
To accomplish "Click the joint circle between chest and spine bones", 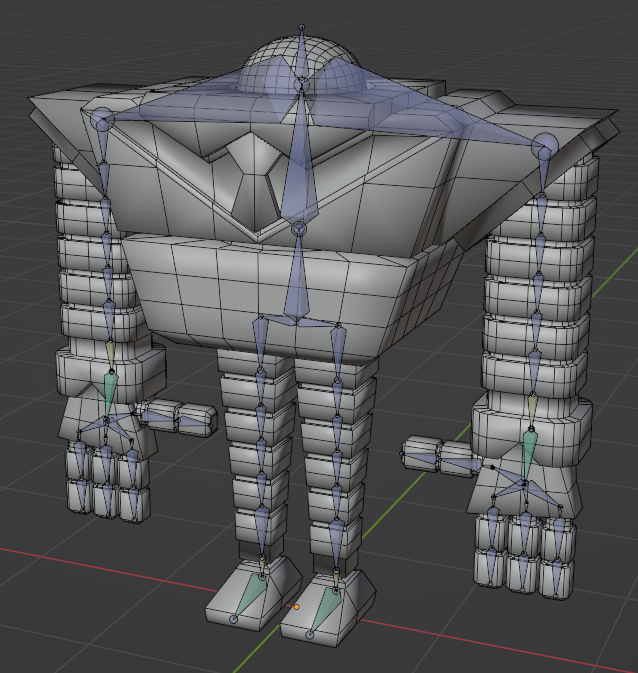I will tap(298, 230).
